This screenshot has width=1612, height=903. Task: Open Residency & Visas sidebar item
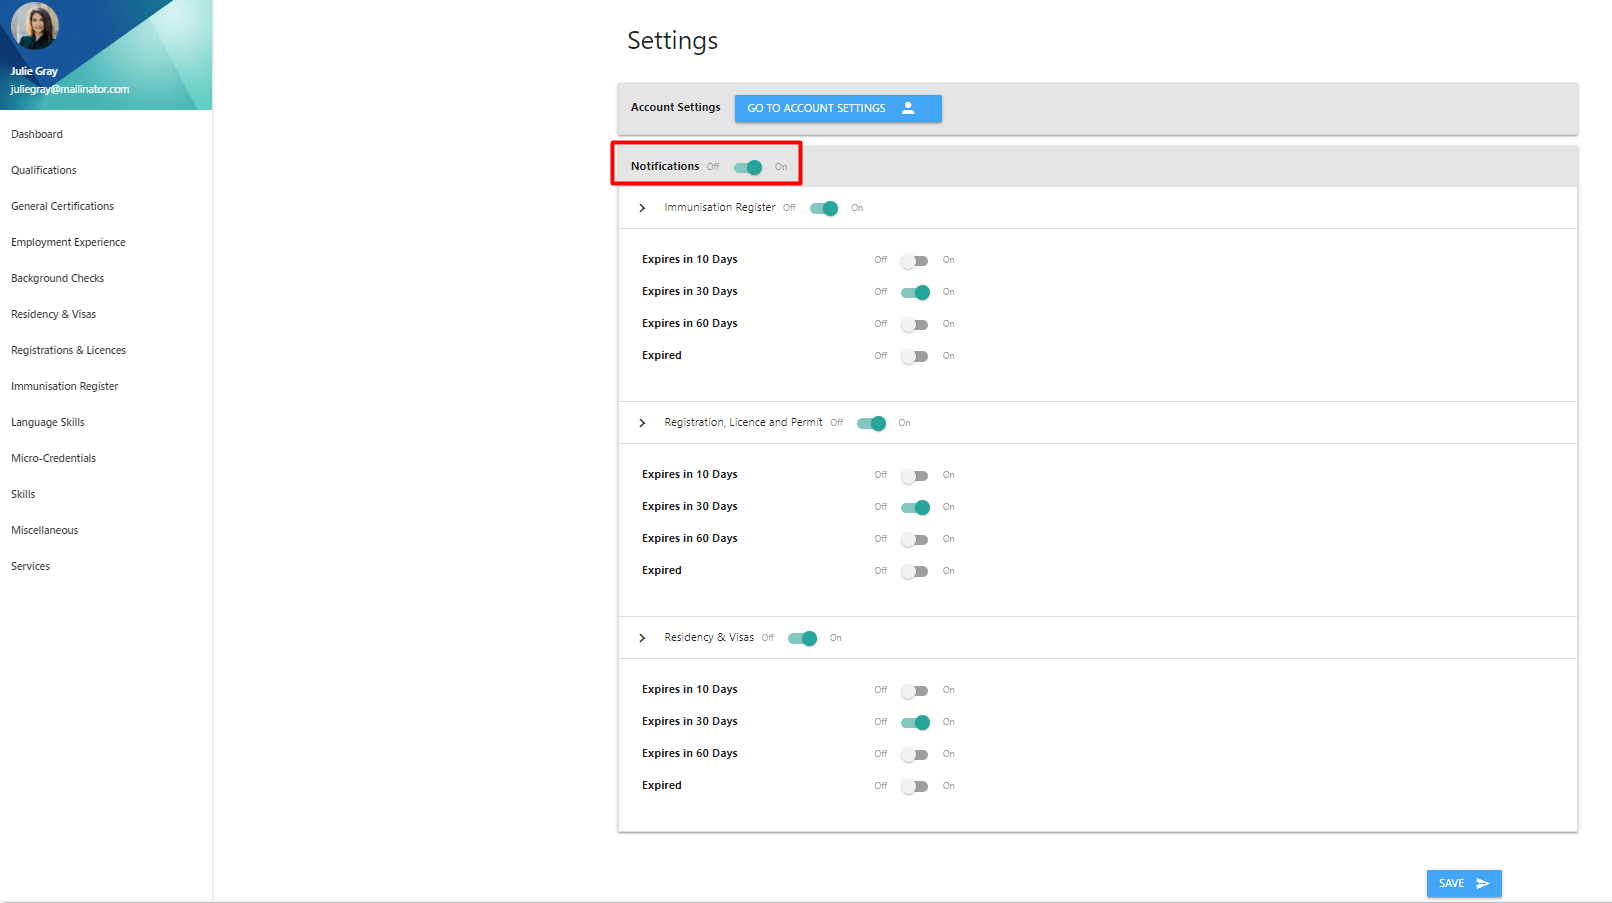coord(53,314)
